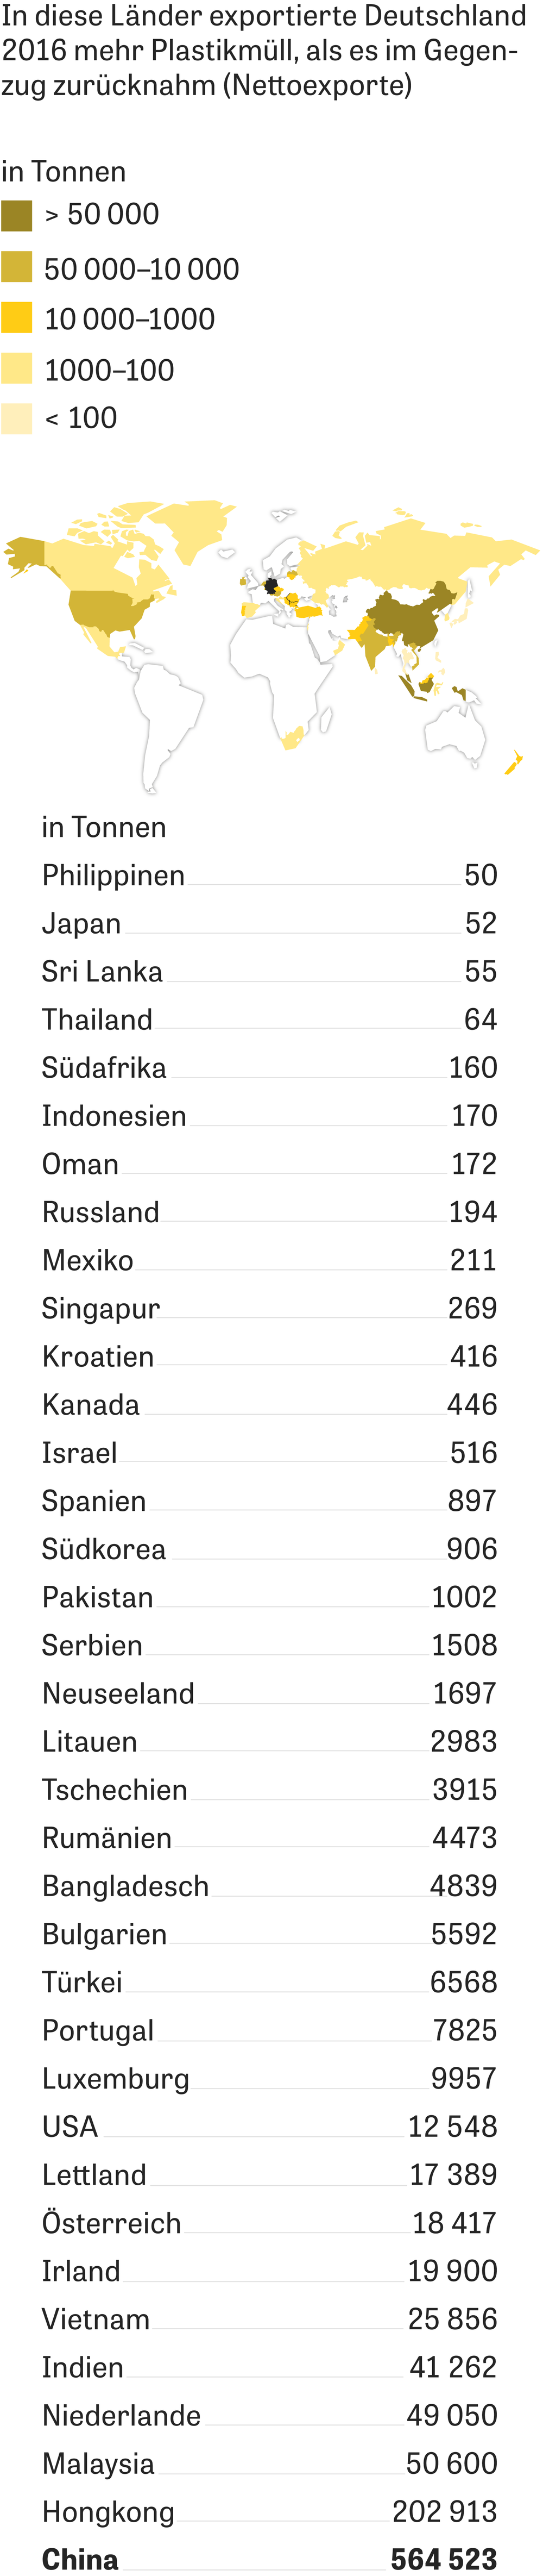
Task: Click the Philippinen row at the table top
Action: coord(270,875)
